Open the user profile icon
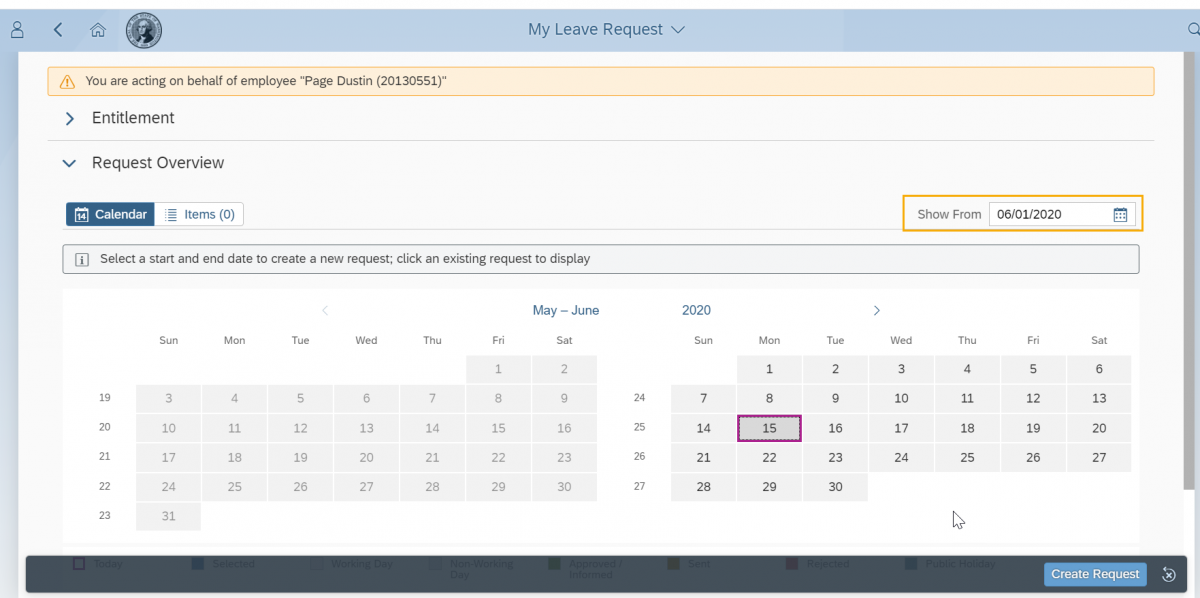1200x598 pixels. [17, 30]
